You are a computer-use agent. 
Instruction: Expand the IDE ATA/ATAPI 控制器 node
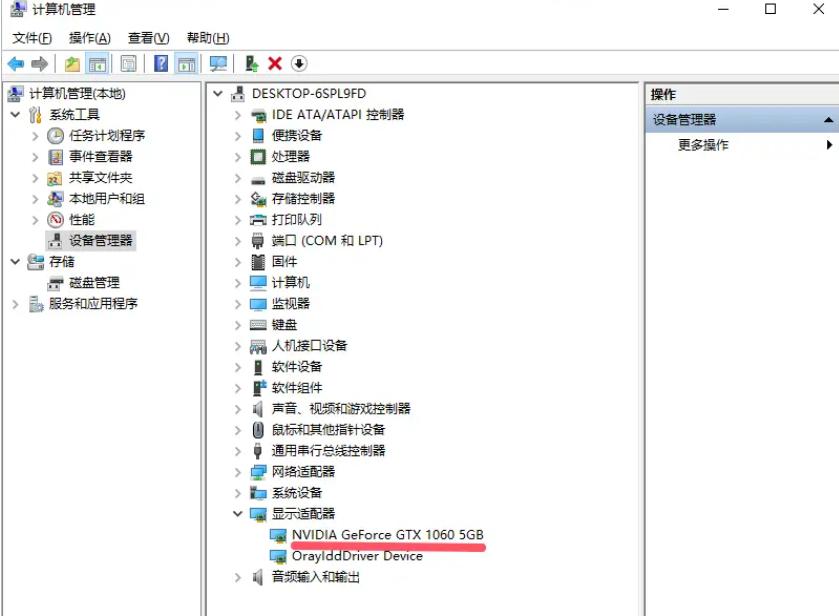coord(238,115)
